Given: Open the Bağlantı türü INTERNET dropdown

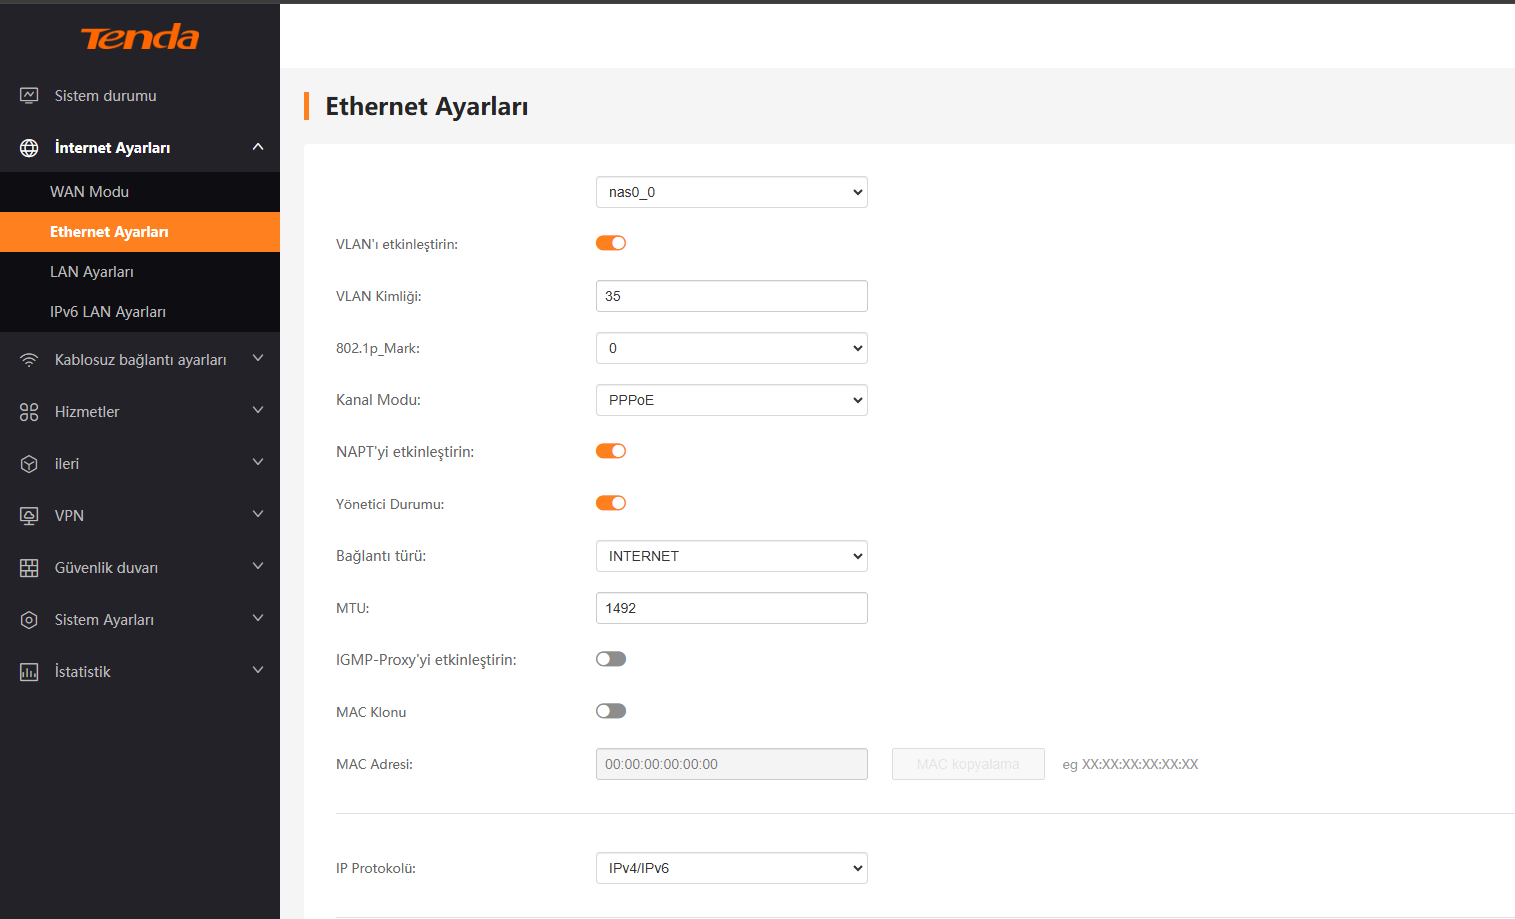Looking at the screenshot, I should pos(731,556).
